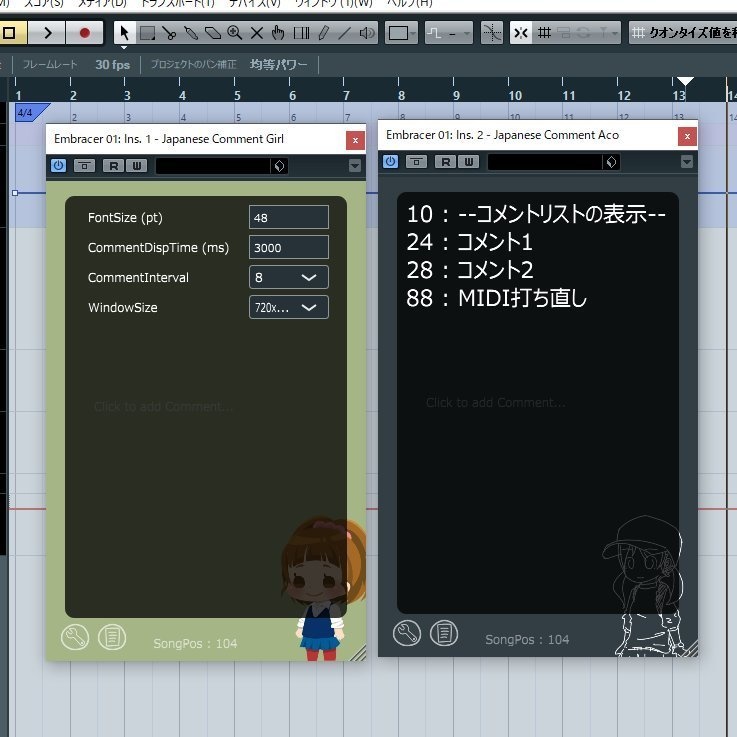This screenshot has width=737, height=737.
Task: Open the ヘルプ(H) menu
Action: click(409, 4)
